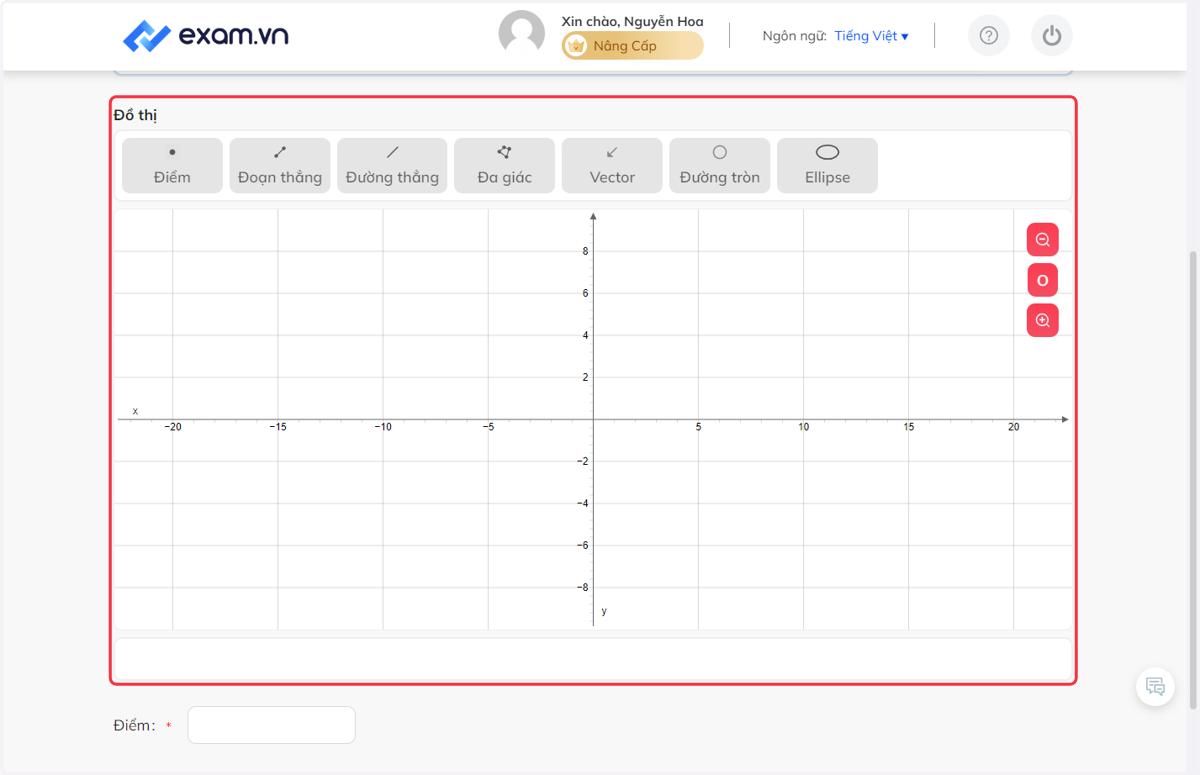
Task: Click the "Điểm:" label beside input
Action: click(x=135, y=725)
